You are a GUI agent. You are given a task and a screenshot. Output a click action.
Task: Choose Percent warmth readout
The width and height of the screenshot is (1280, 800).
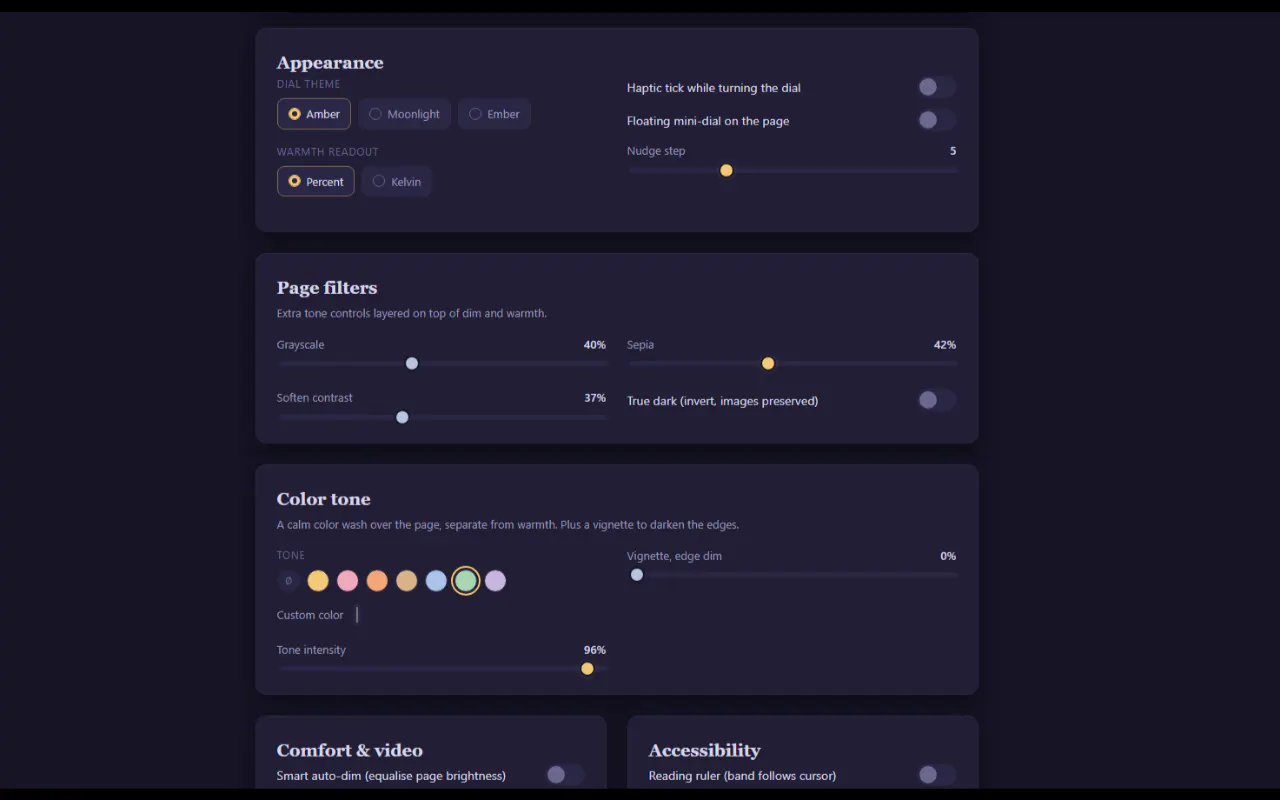click(x=316, y=181)
